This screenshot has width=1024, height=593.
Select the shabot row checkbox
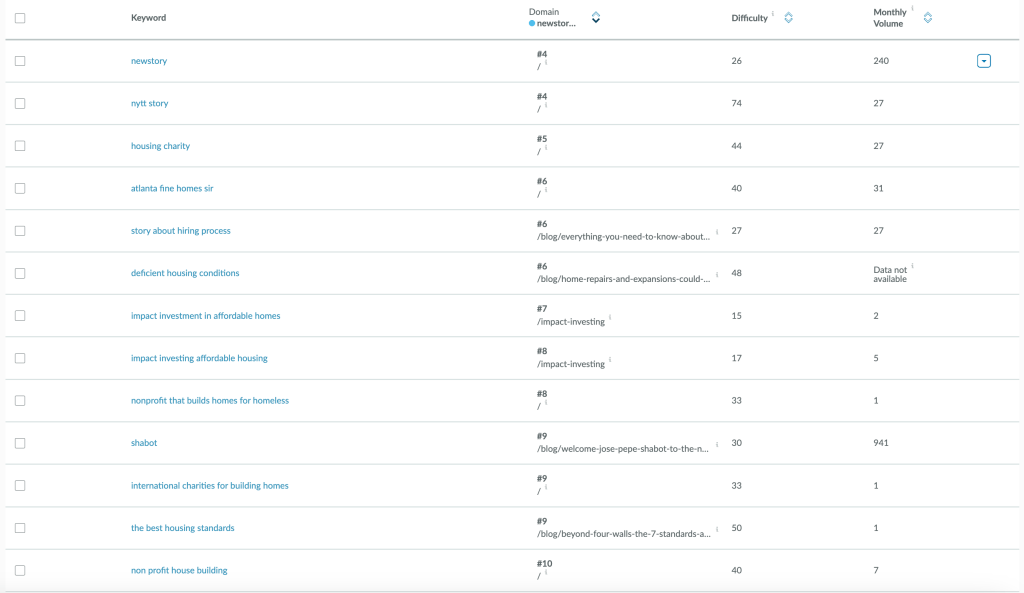(20, 443)
